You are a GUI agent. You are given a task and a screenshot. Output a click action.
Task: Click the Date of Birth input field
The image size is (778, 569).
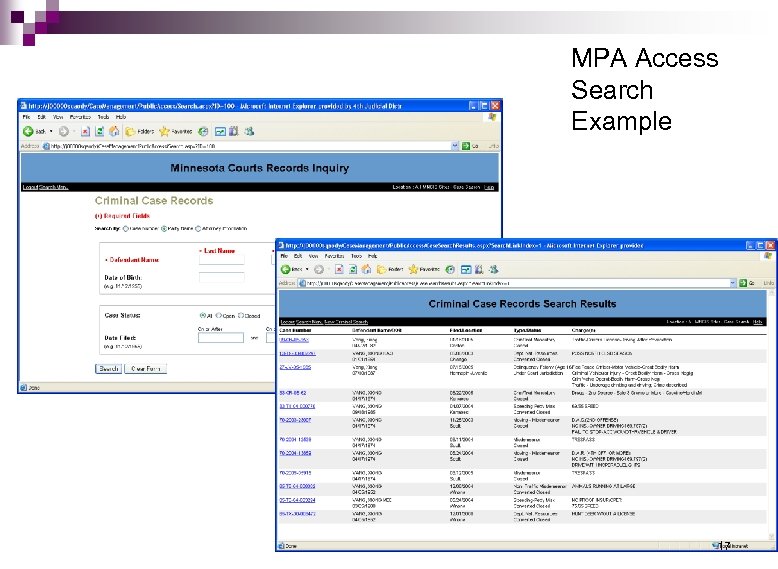pos(222,278)
